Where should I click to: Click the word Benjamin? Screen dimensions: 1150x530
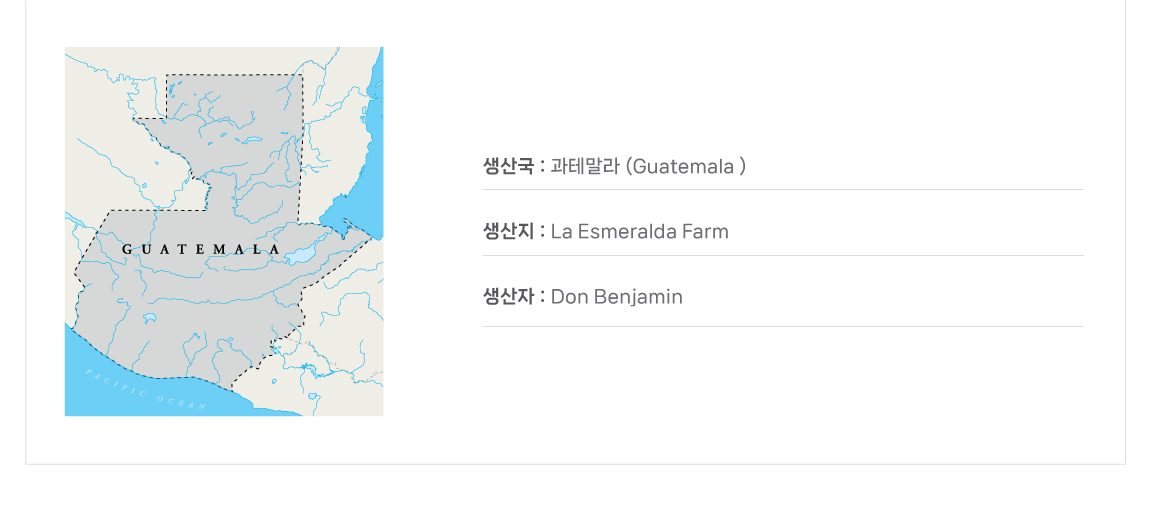(638, 297)
